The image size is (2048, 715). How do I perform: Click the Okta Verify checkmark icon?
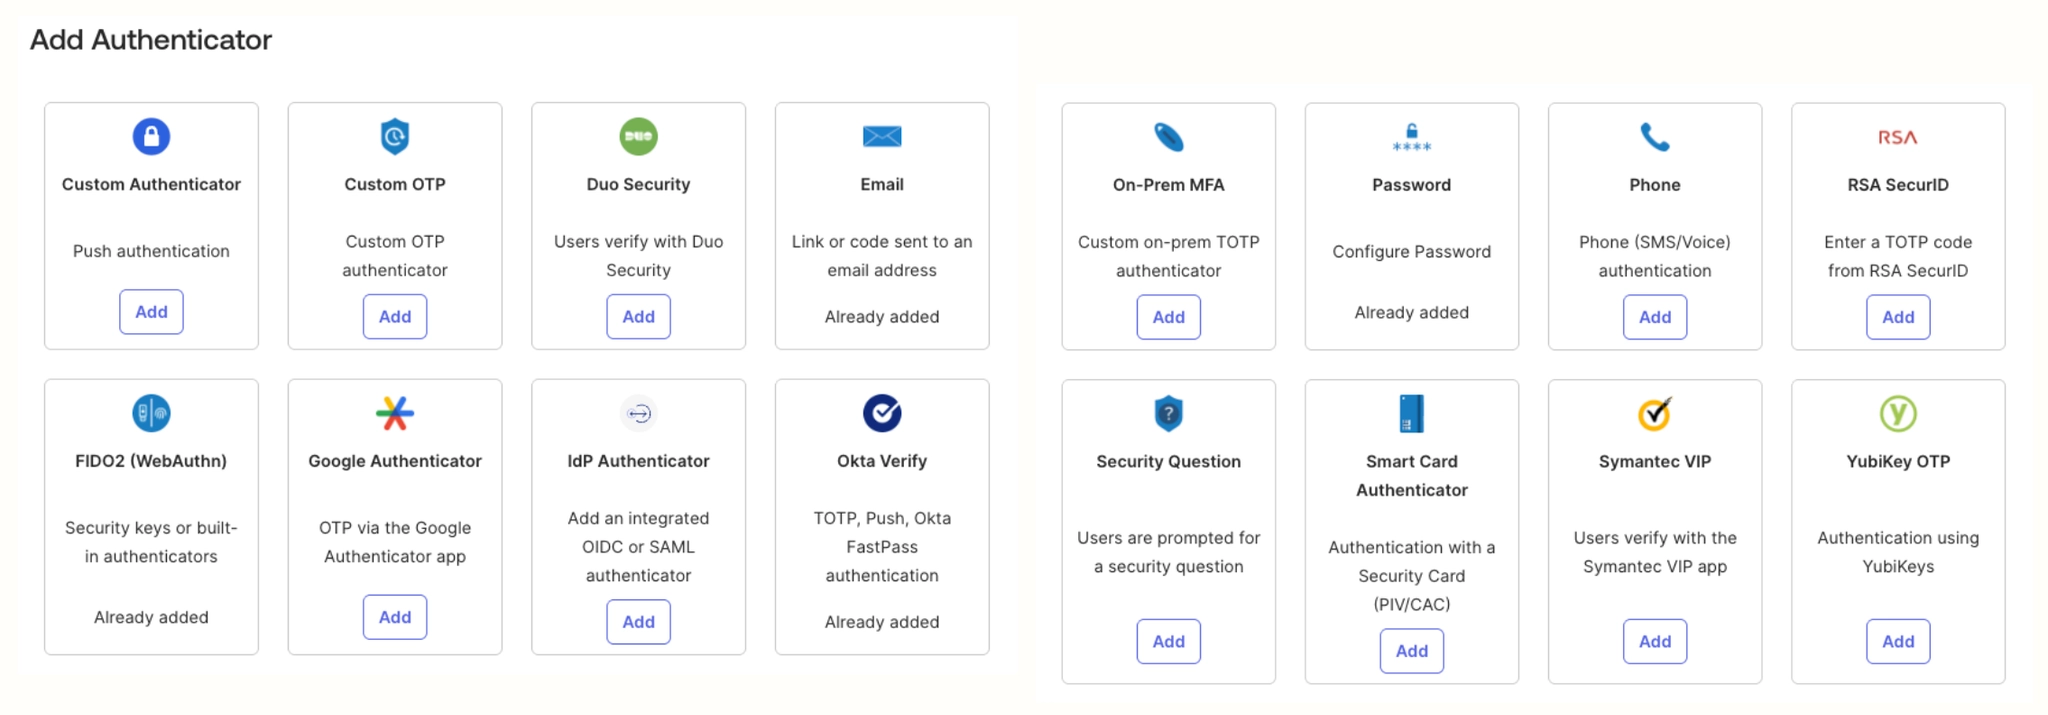(882, 413)
